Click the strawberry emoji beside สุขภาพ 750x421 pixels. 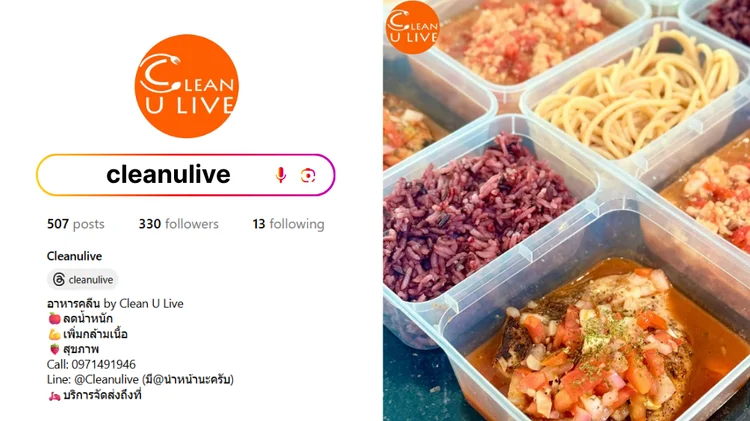(55, 349)
